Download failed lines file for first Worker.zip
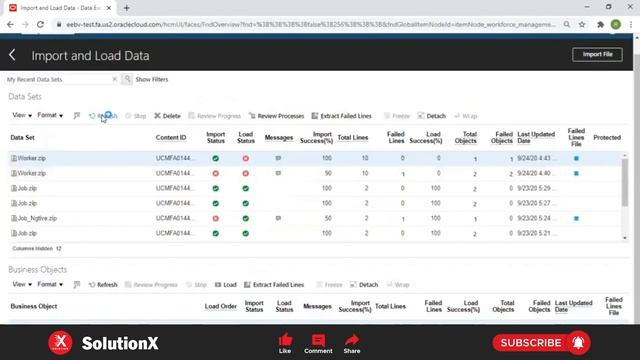This screenshot has height=360, width=640. click(x=576, y=158)
